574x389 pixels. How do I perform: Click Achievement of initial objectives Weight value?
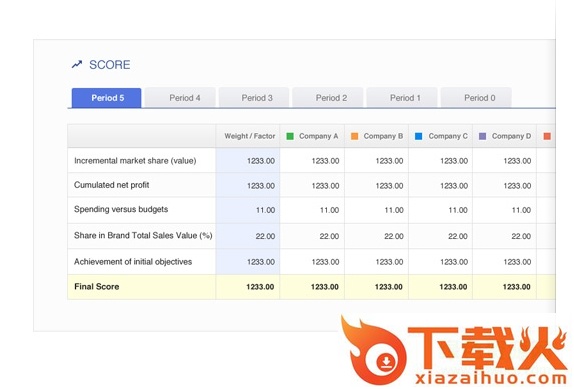tap(261, 262)
